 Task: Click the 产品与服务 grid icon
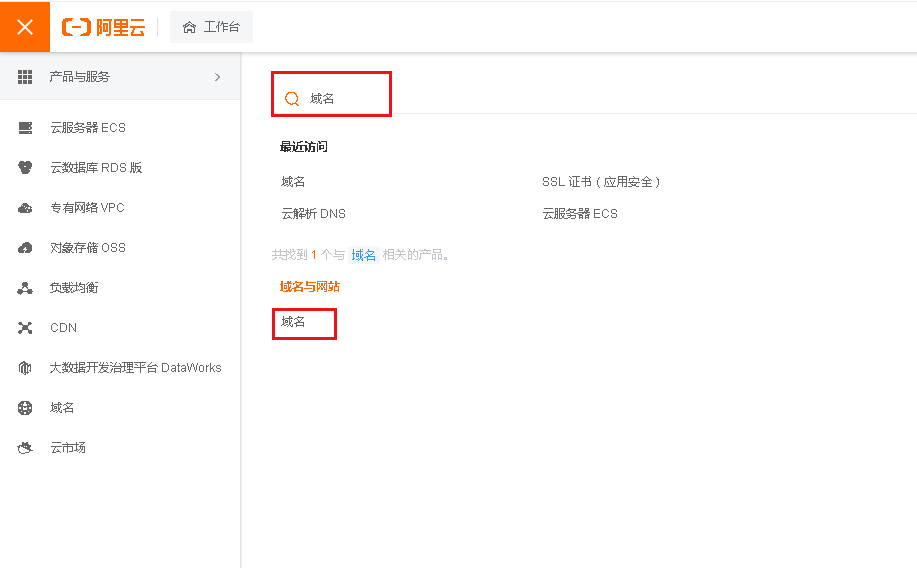(x=25, y=77)
